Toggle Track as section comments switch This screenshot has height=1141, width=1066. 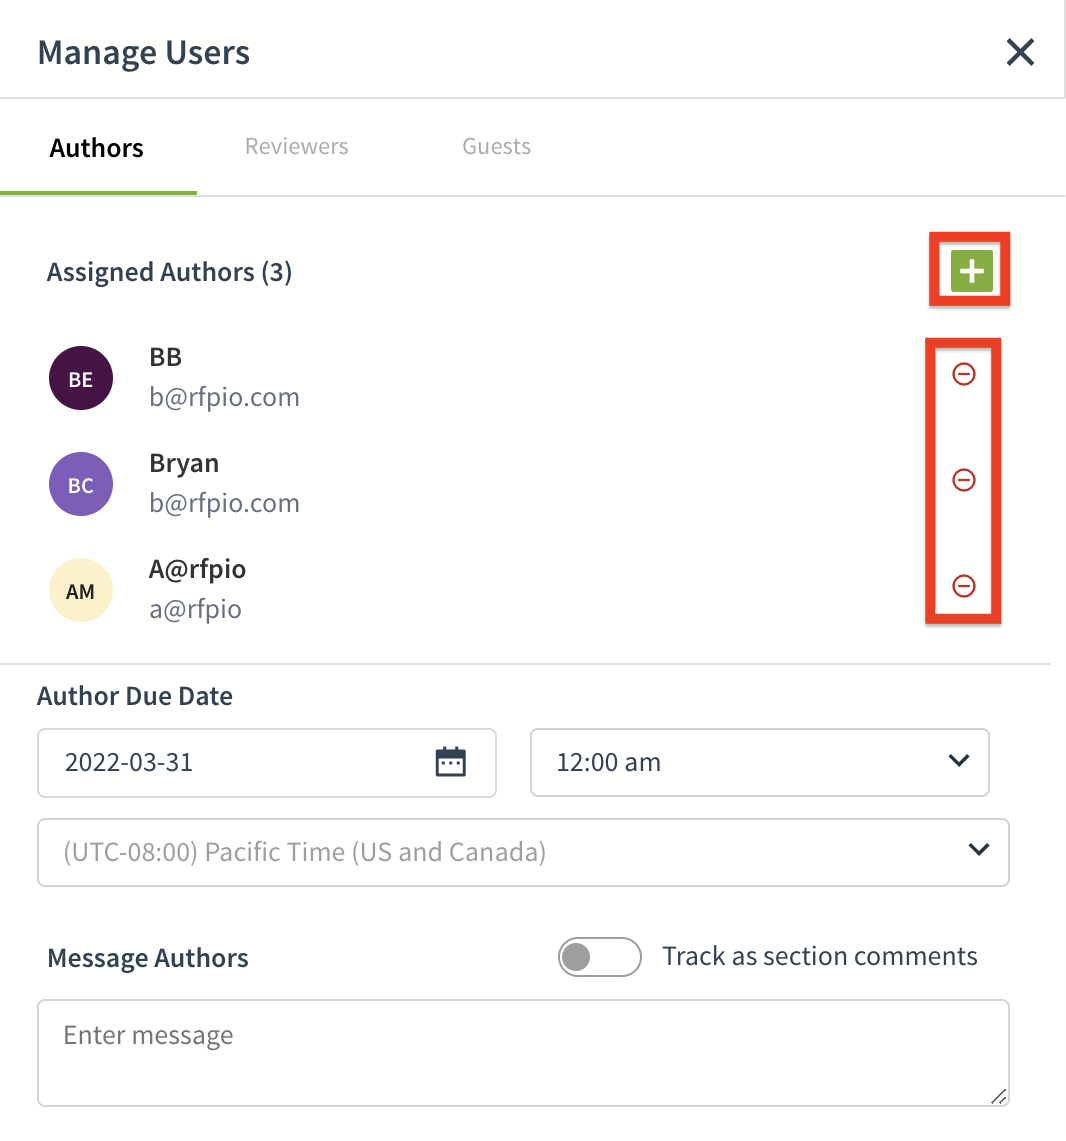tap(600, 957)
